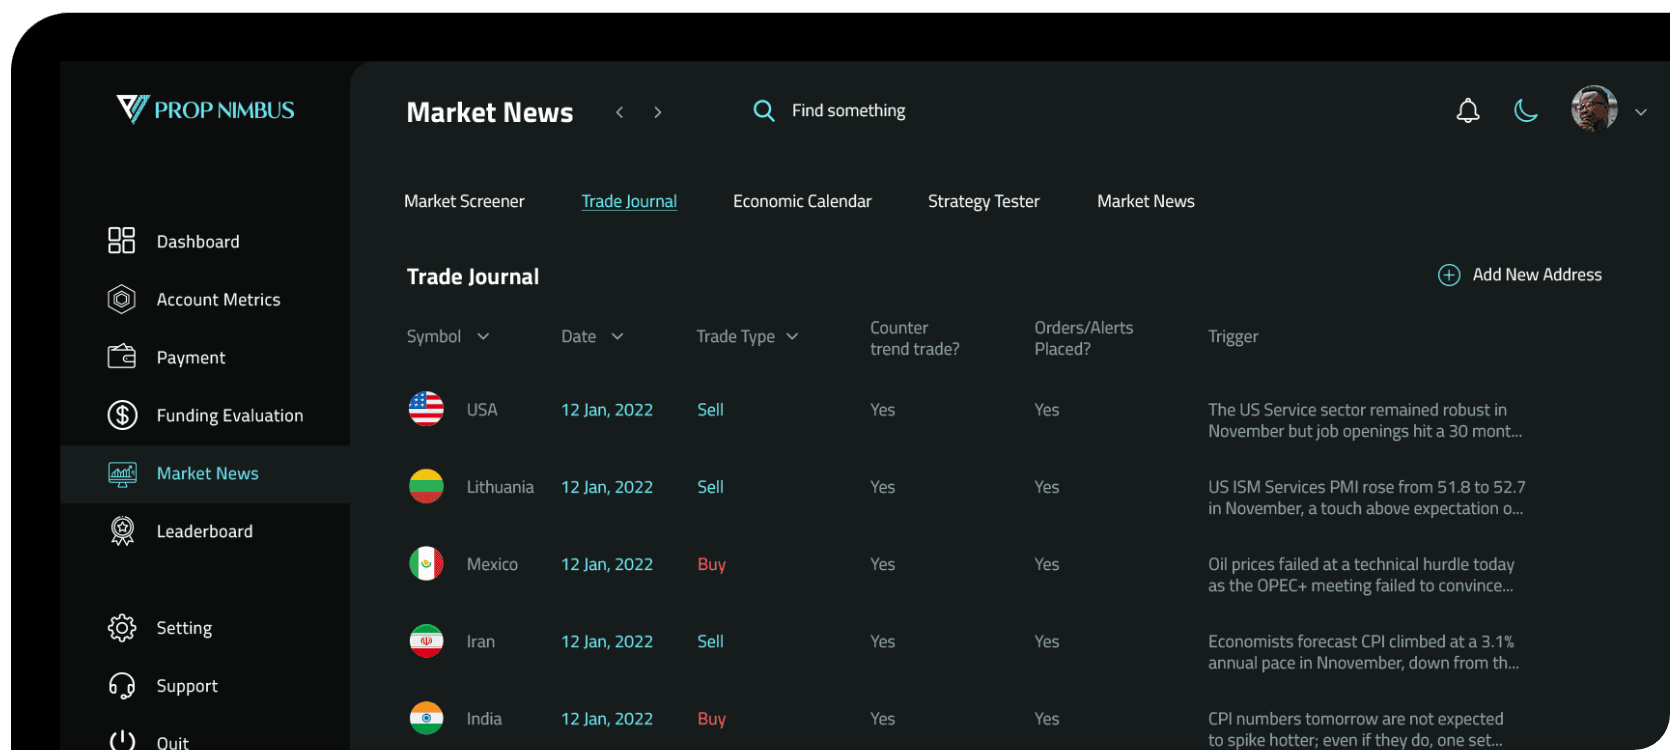Toggle dark mode with the moon icon
The height and width of the screenshot is (750, 1670).
[1525, 111]
